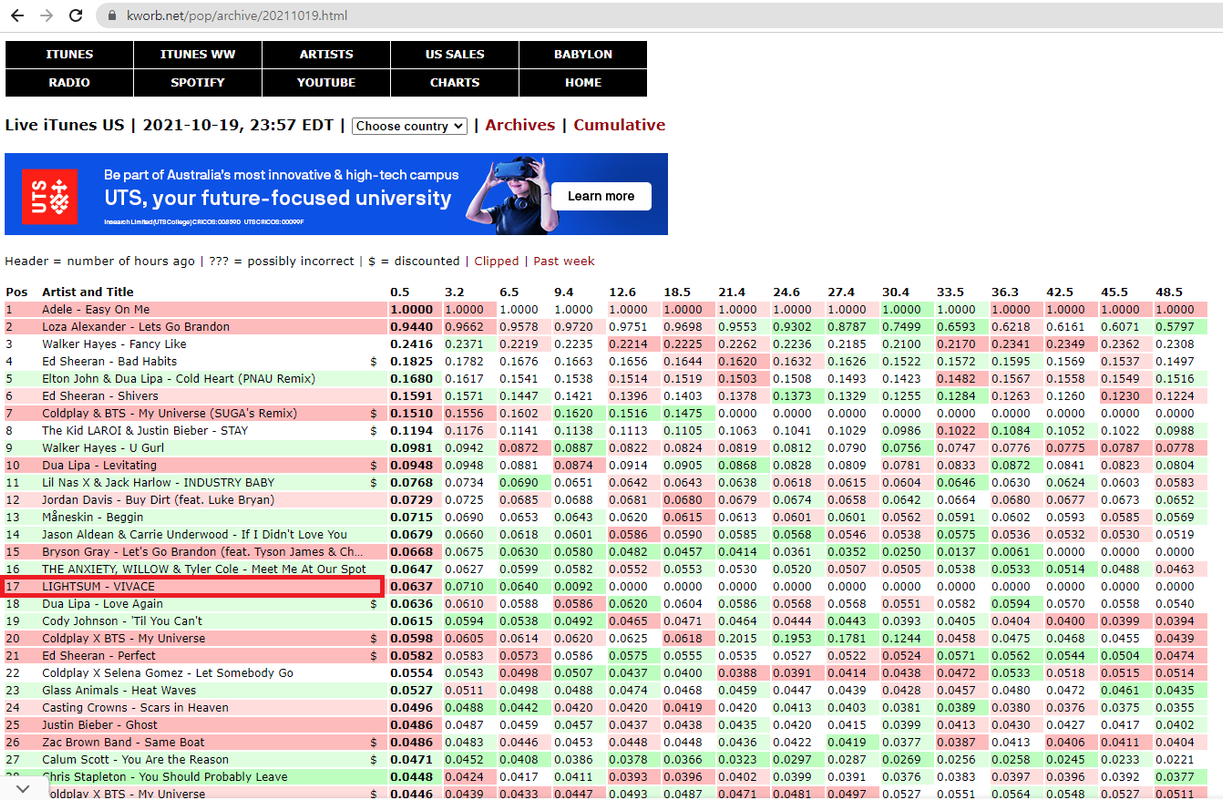The height and width of the screenshot is (800, 1223).
Task: Click the Learn more button in UTS ad
Action: tap(601, 196)
